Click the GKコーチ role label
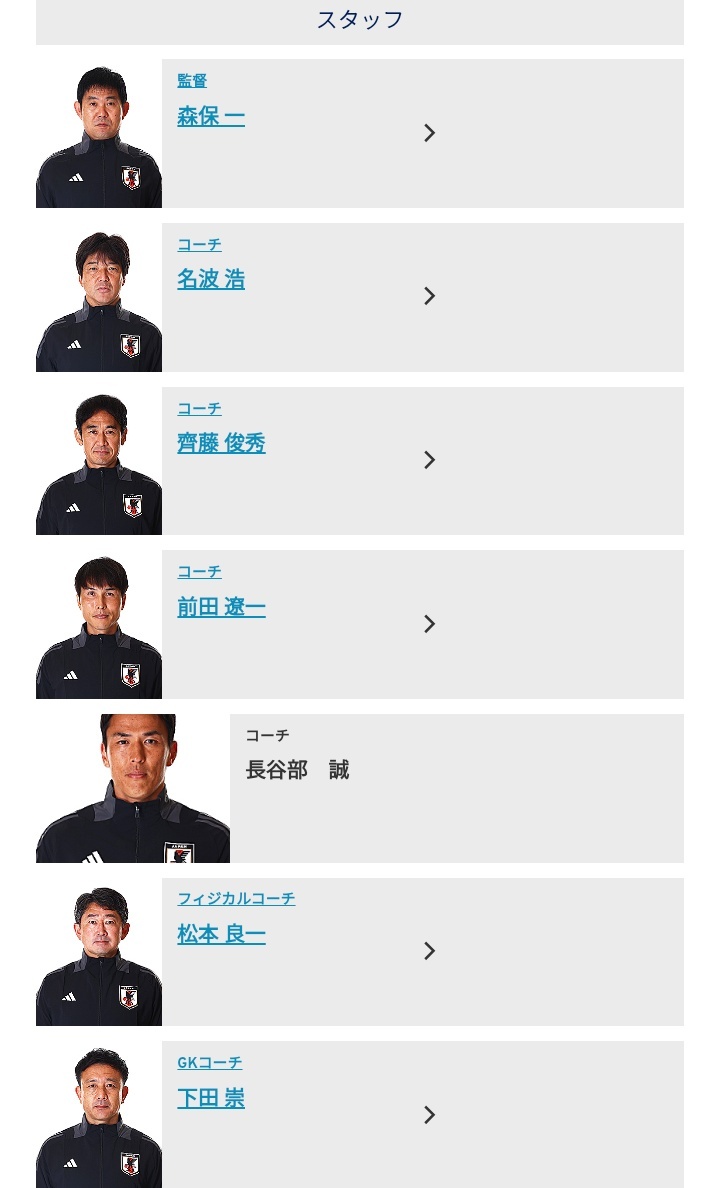This screenshot has width=720, height=1188. tap(210, 1062)
